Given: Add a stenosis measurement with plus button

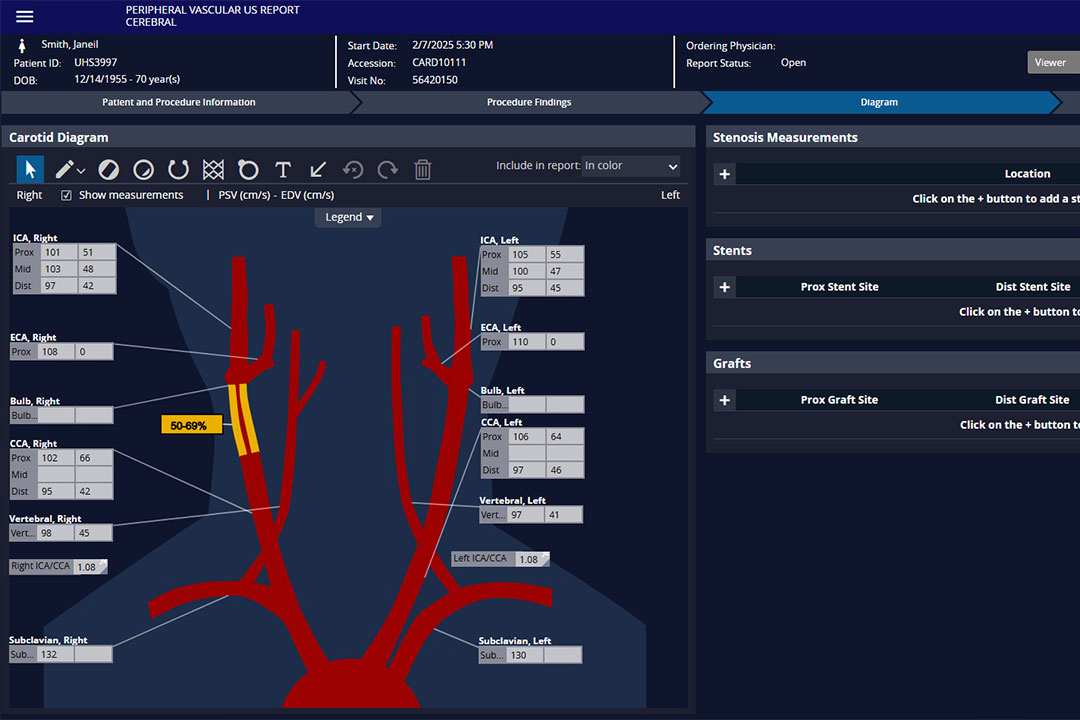Looking at the screenshot, I should point(725,174).
